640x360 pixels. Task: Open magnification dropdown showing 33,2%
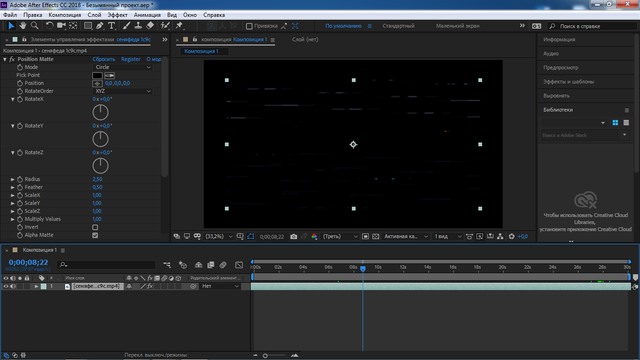[x=219, y=237]
